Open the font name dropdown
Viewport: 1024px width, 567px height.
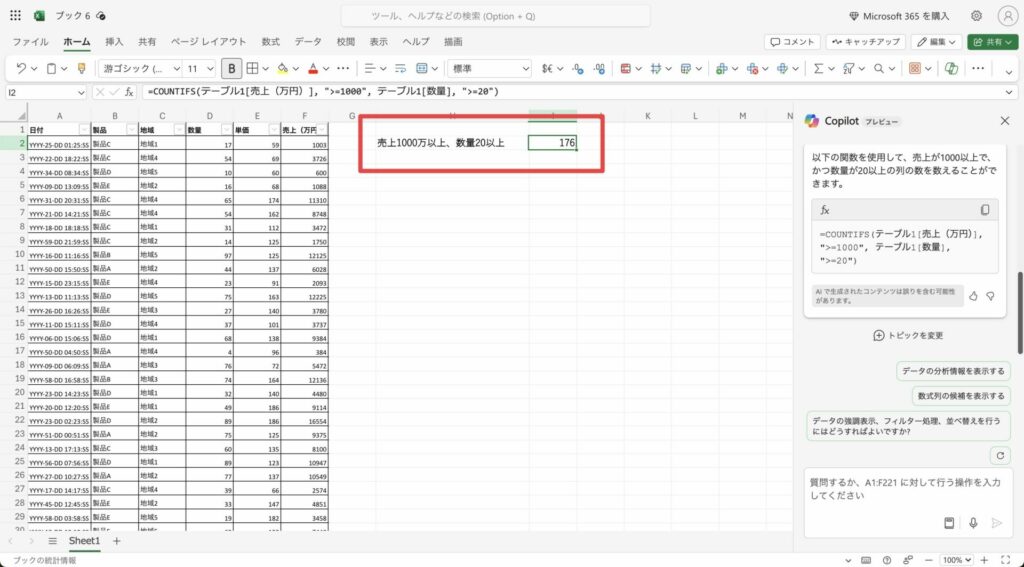click(x=139, y=69)
